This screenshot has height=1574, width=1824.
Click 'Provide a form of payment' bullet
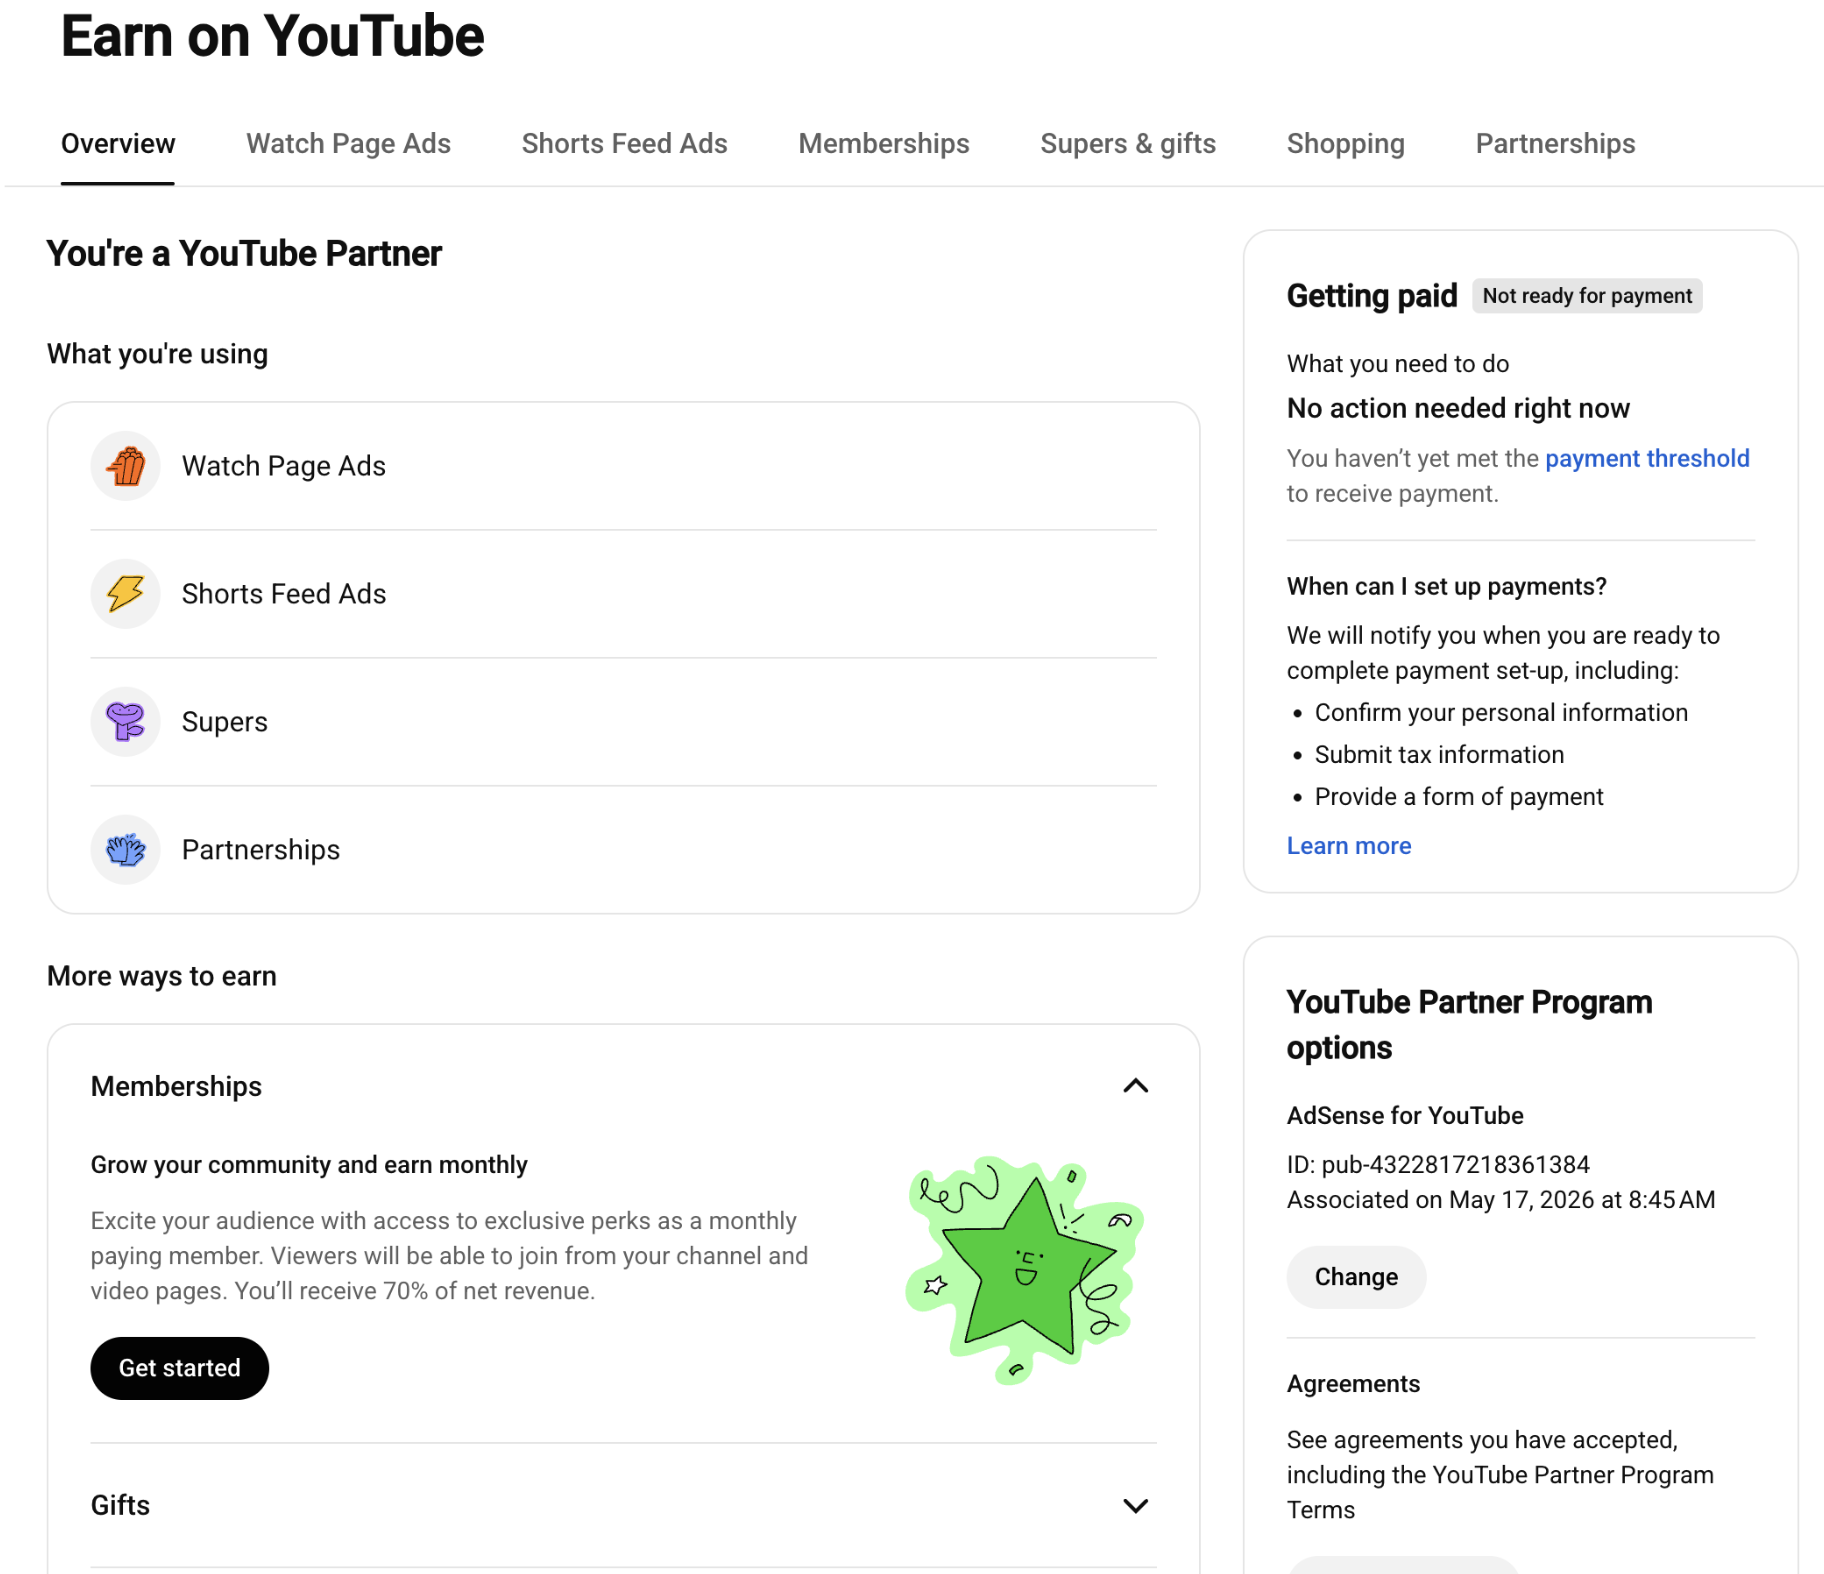(1459, 797)
